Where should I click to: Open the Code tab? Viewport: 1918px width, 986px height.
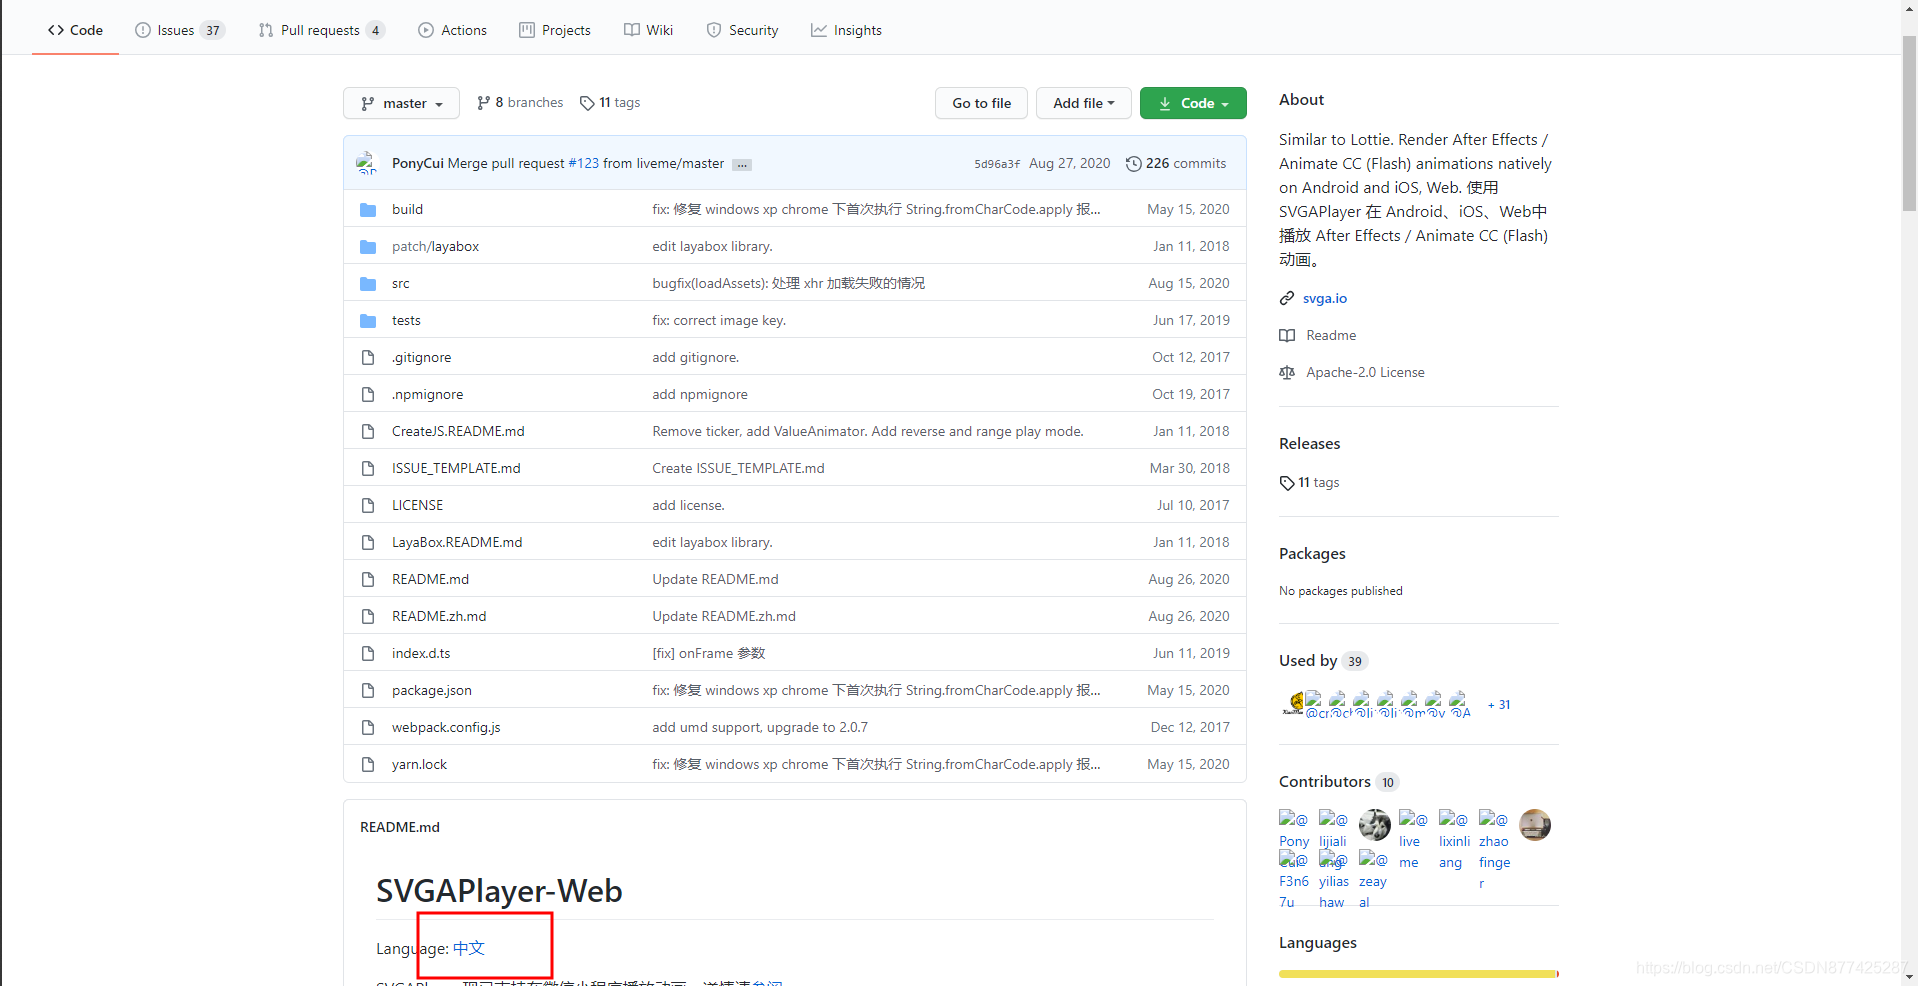tap(75, 30)
